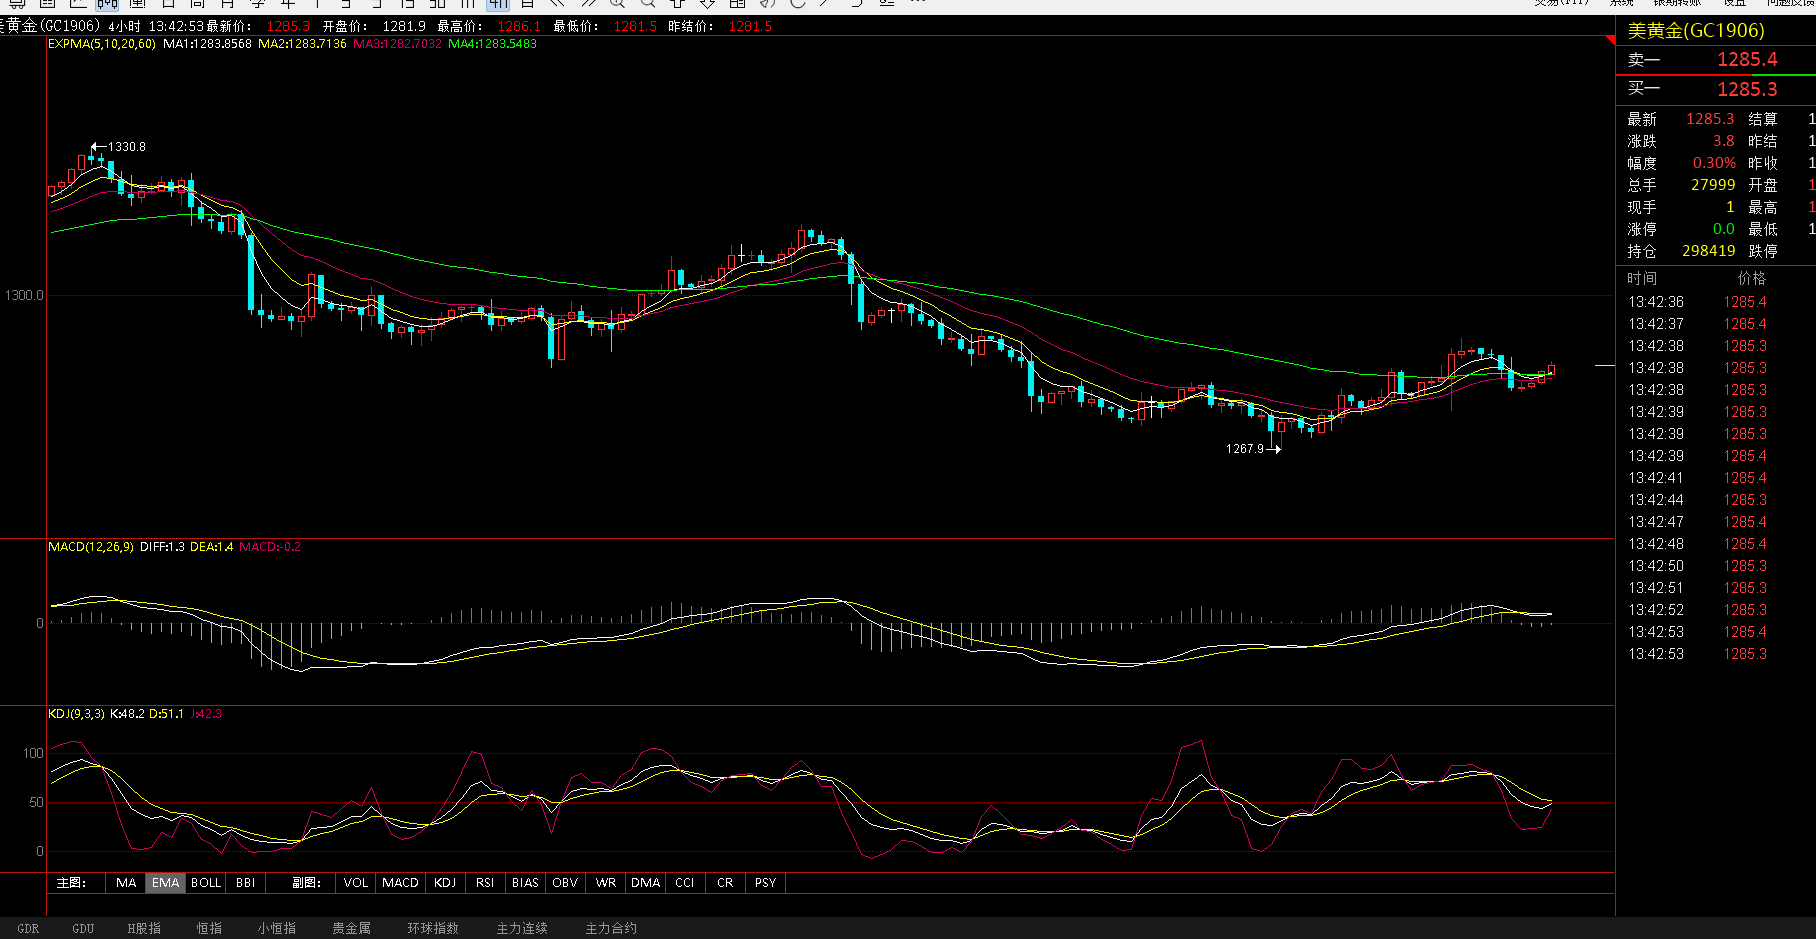The image size is (1816, 939).
Task: Click the up arrow toolbar icon
Action: point(677,4)
